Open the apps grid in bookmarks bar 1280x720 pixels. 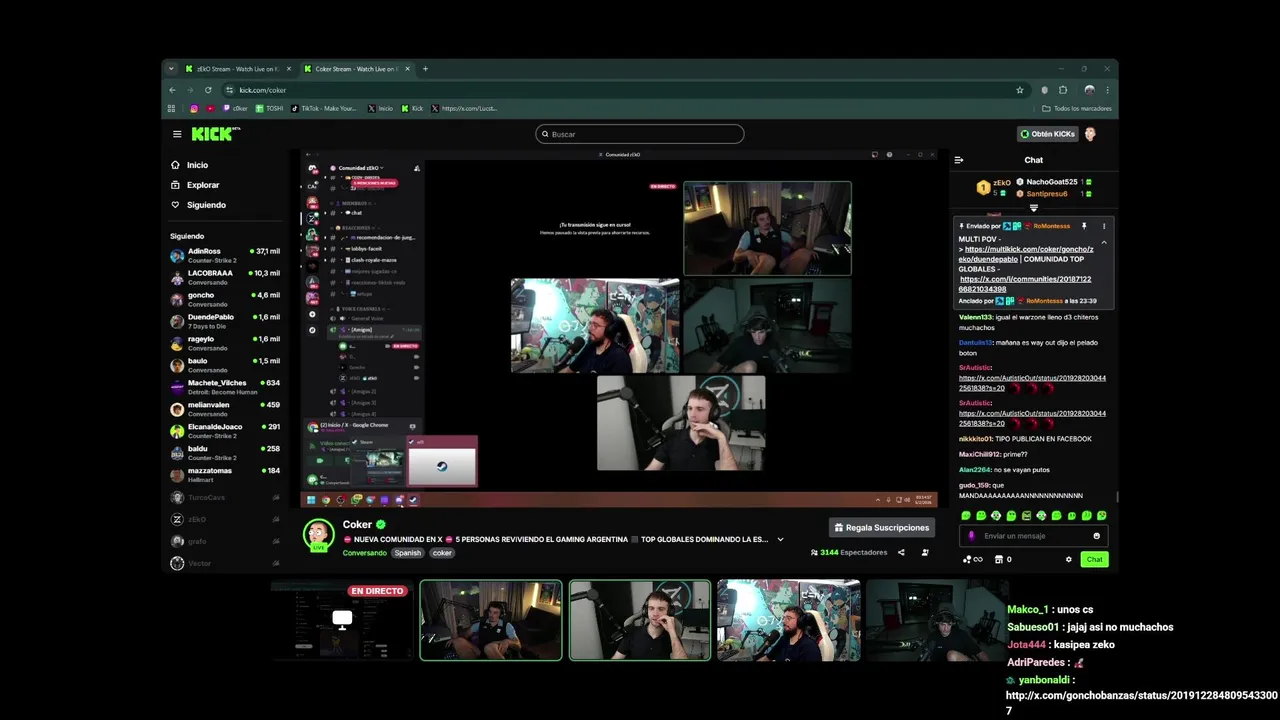(172, 108)
